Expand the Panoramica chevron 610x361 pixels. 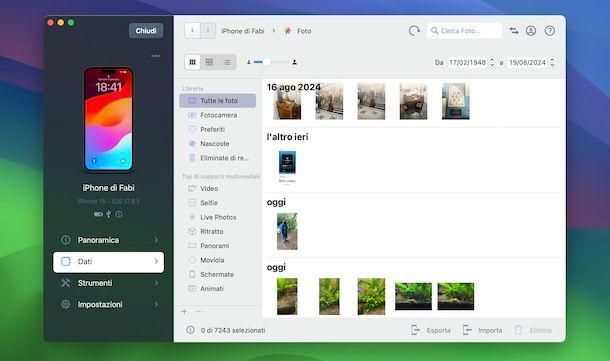pos(156,240)
